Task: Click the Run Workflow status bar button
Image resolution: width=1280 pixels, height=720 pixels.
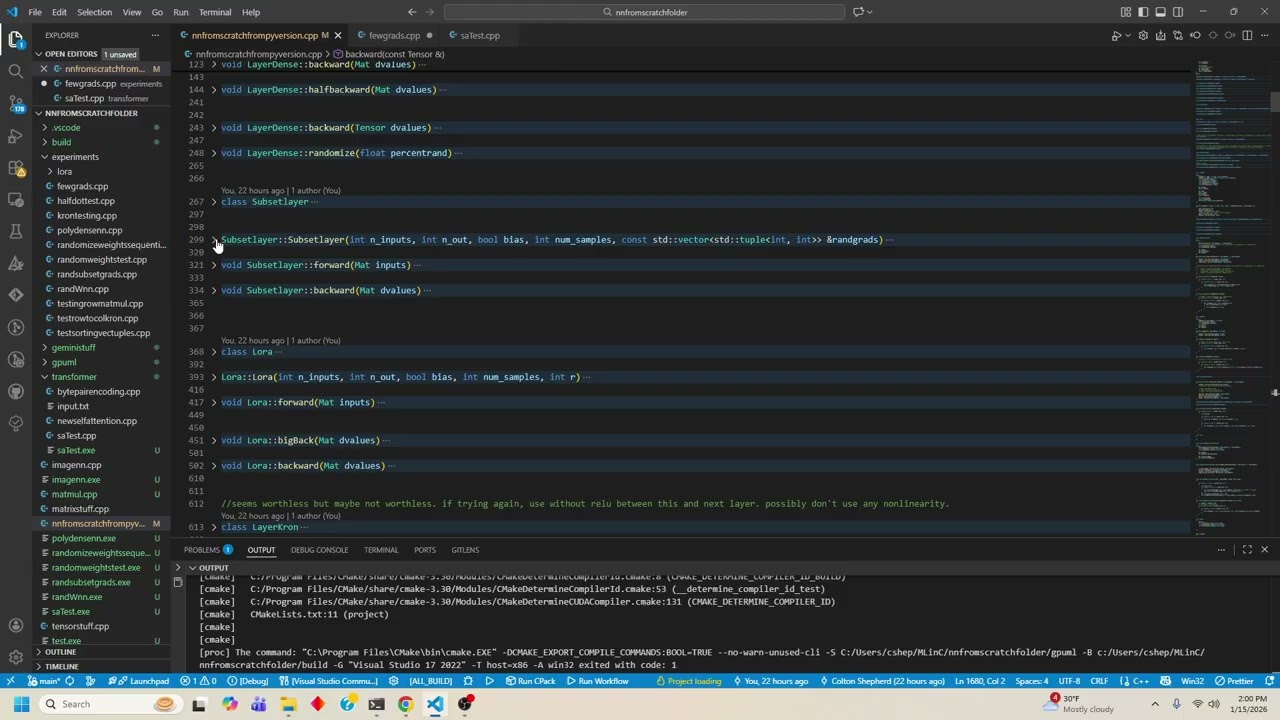Action: [x=597, y=681]
